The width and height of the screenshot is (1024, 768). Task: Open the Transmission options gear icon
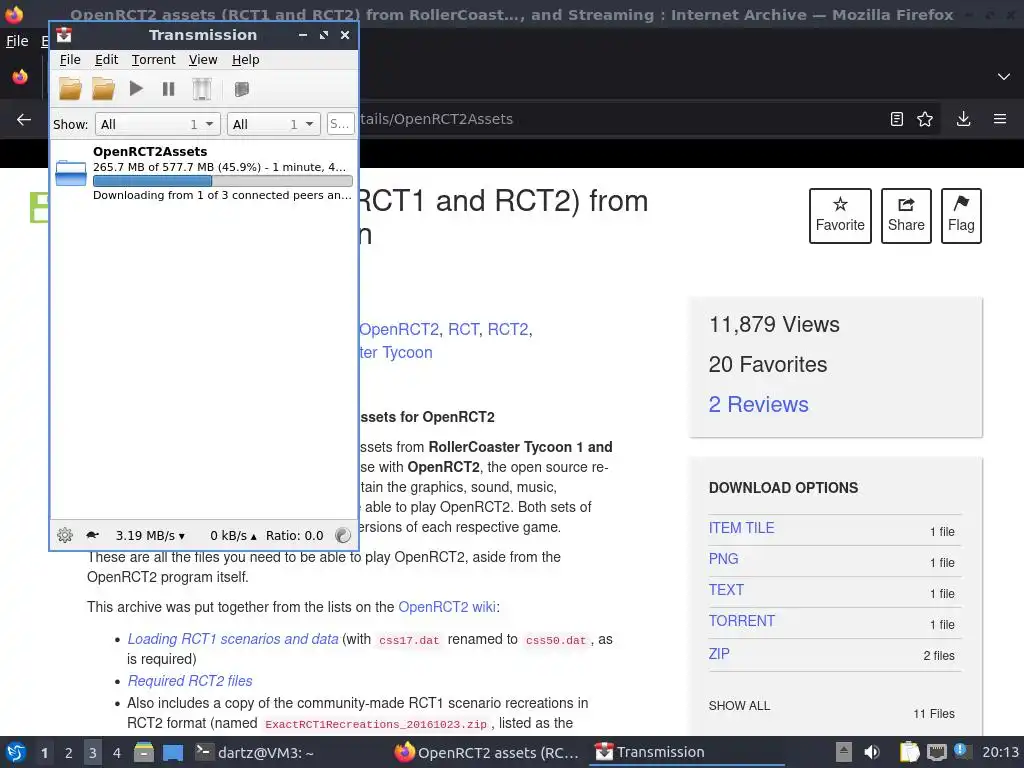pos(65,536)
